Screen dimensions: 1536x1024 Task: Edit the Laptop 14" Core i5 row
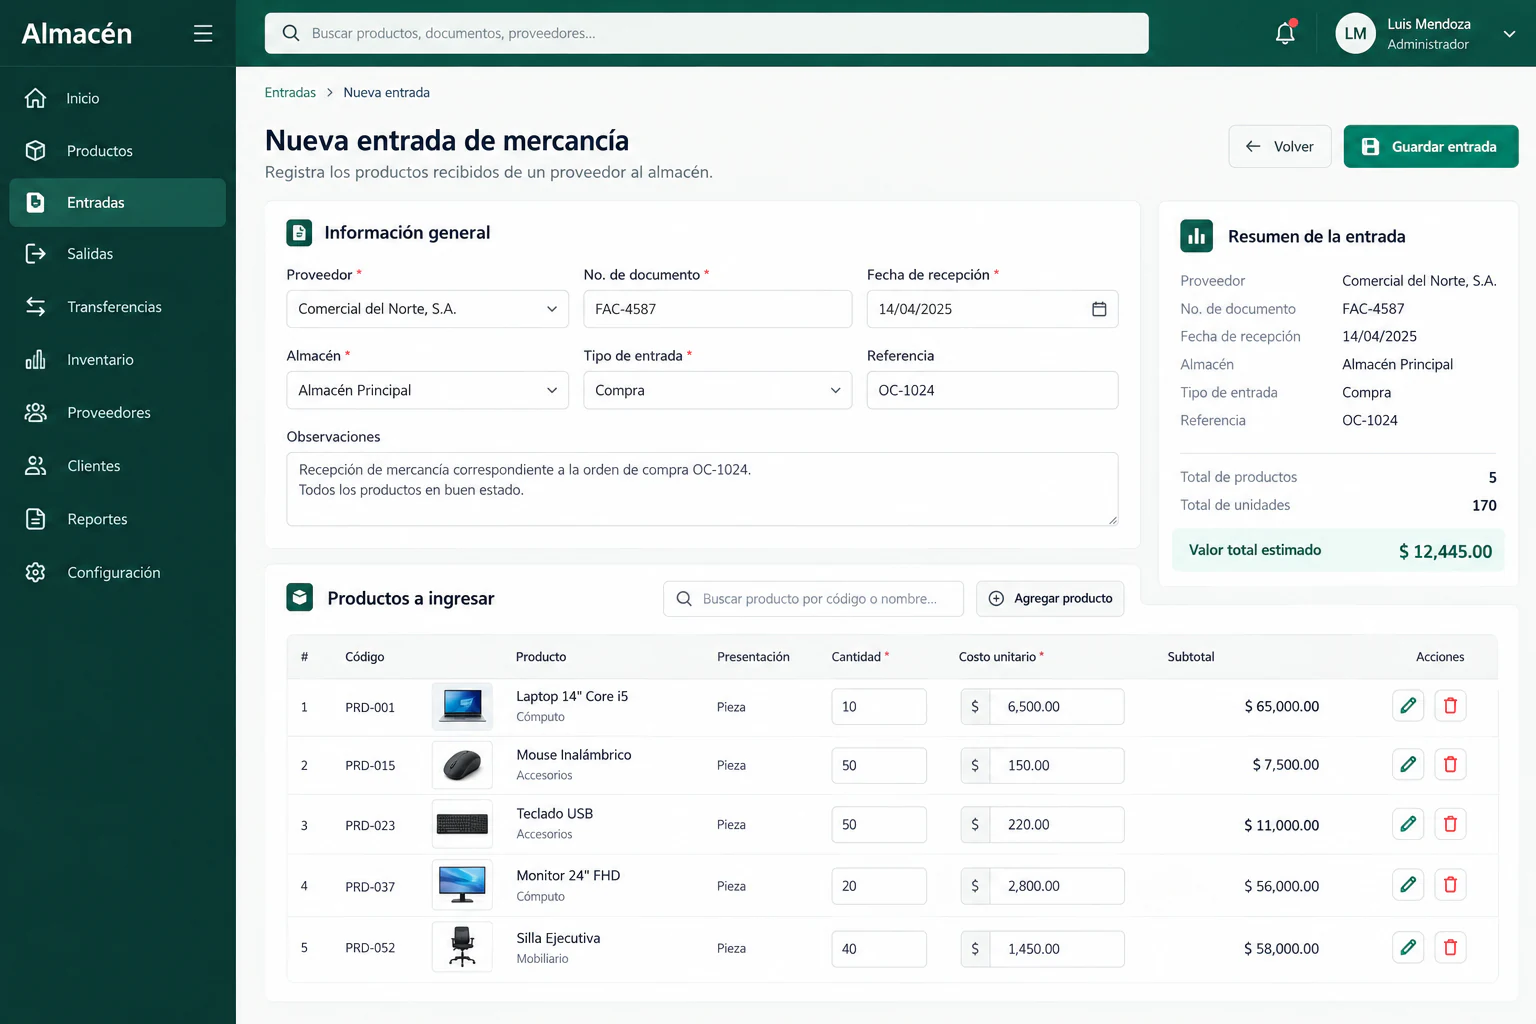click(x=1408, y=706)
